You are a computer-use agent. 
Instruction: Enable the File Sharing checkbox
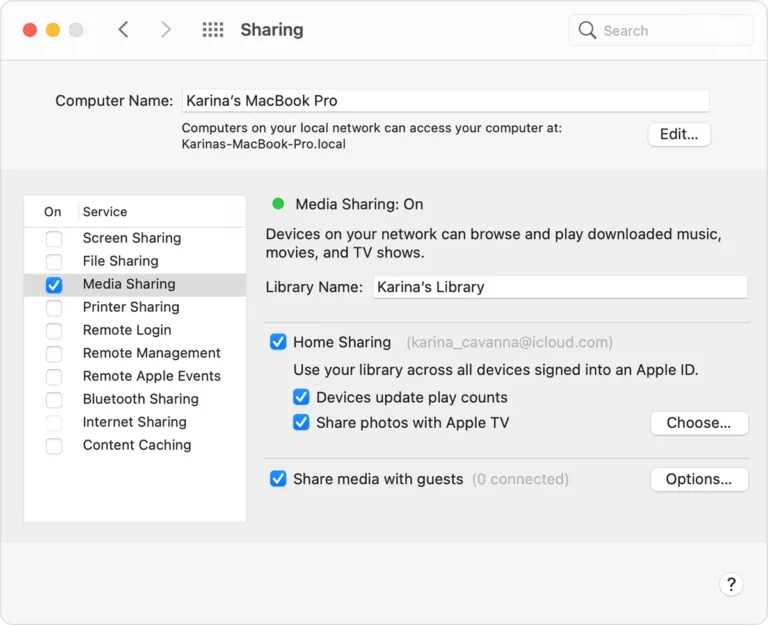point(54,262)
